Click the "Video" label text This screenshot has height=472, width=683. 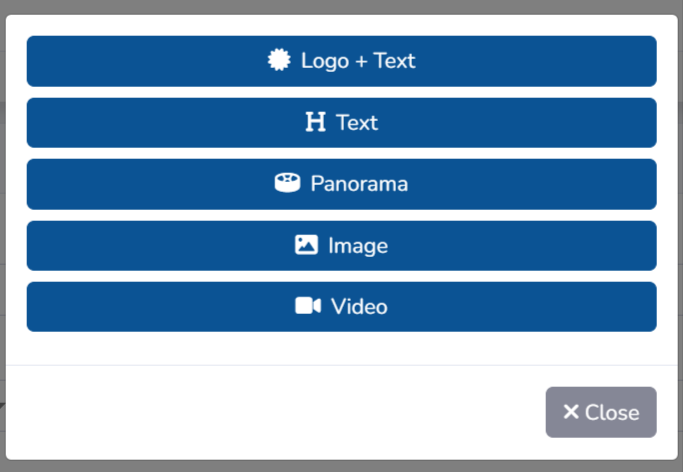[x=359, y=306]
